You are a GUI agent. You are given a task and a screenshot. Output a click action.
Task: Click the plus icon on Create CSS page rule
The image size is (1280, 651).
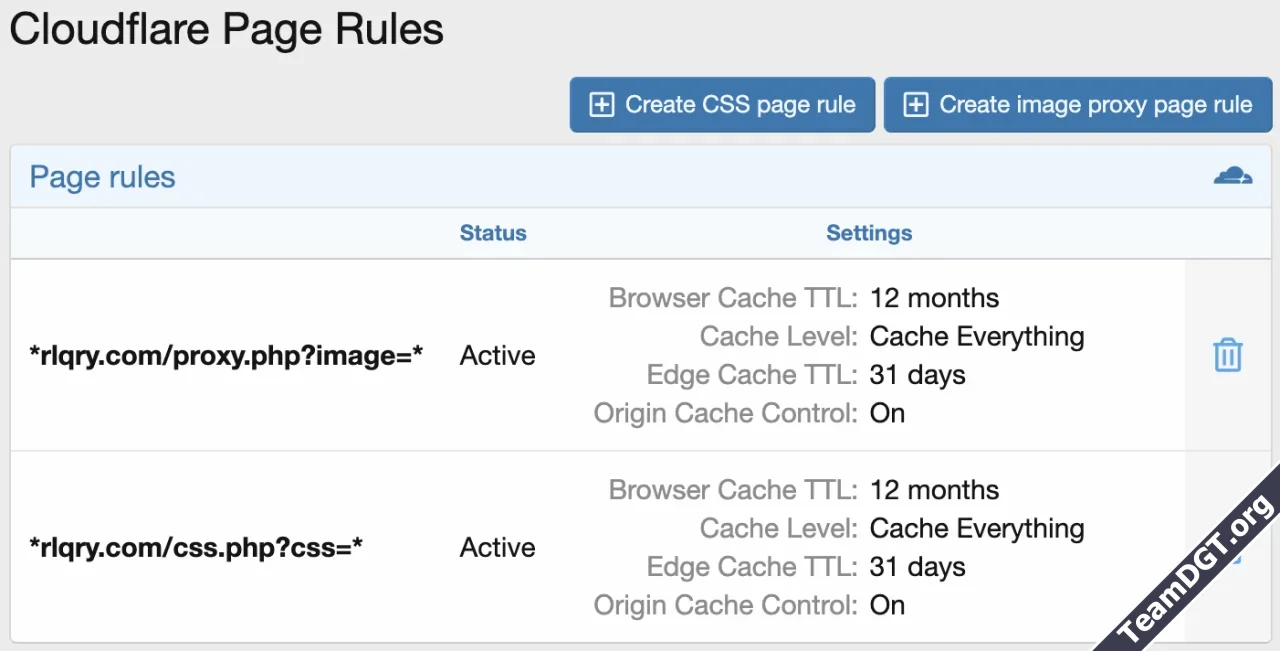point(601,104)
